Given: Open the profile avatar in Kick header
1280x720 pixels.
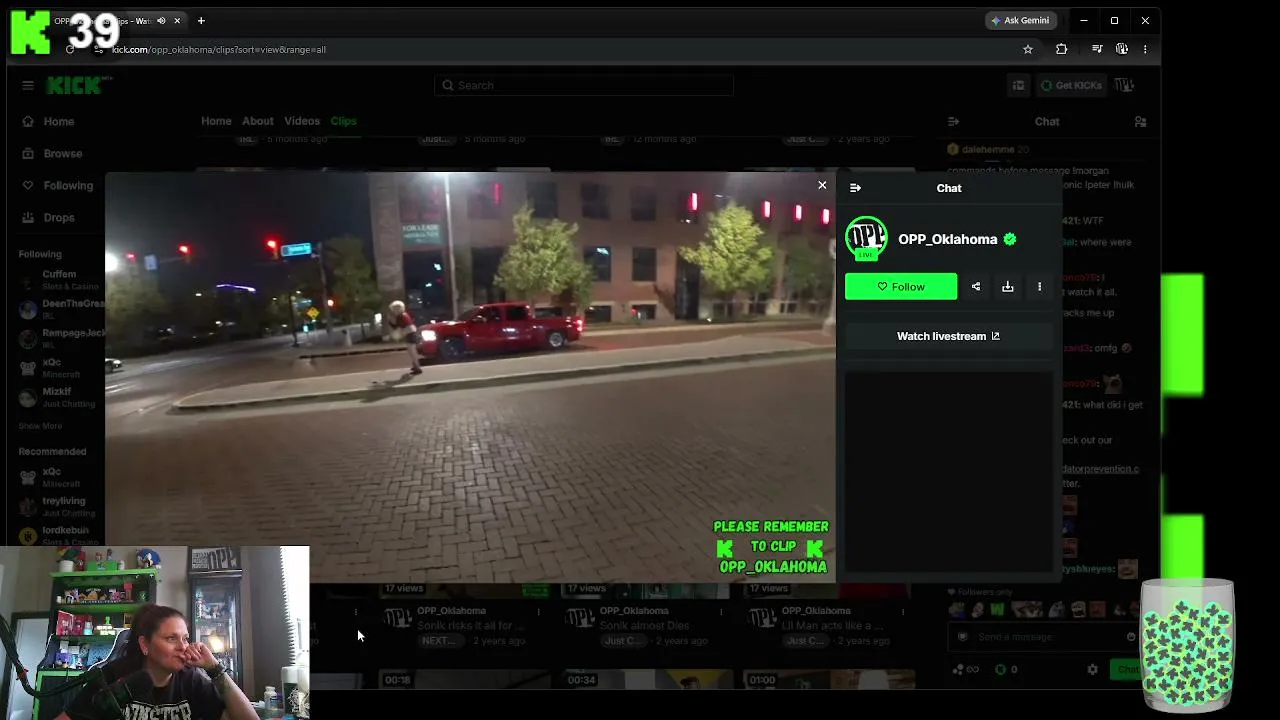Looking at the screenshot, I should coord(1125,85).
